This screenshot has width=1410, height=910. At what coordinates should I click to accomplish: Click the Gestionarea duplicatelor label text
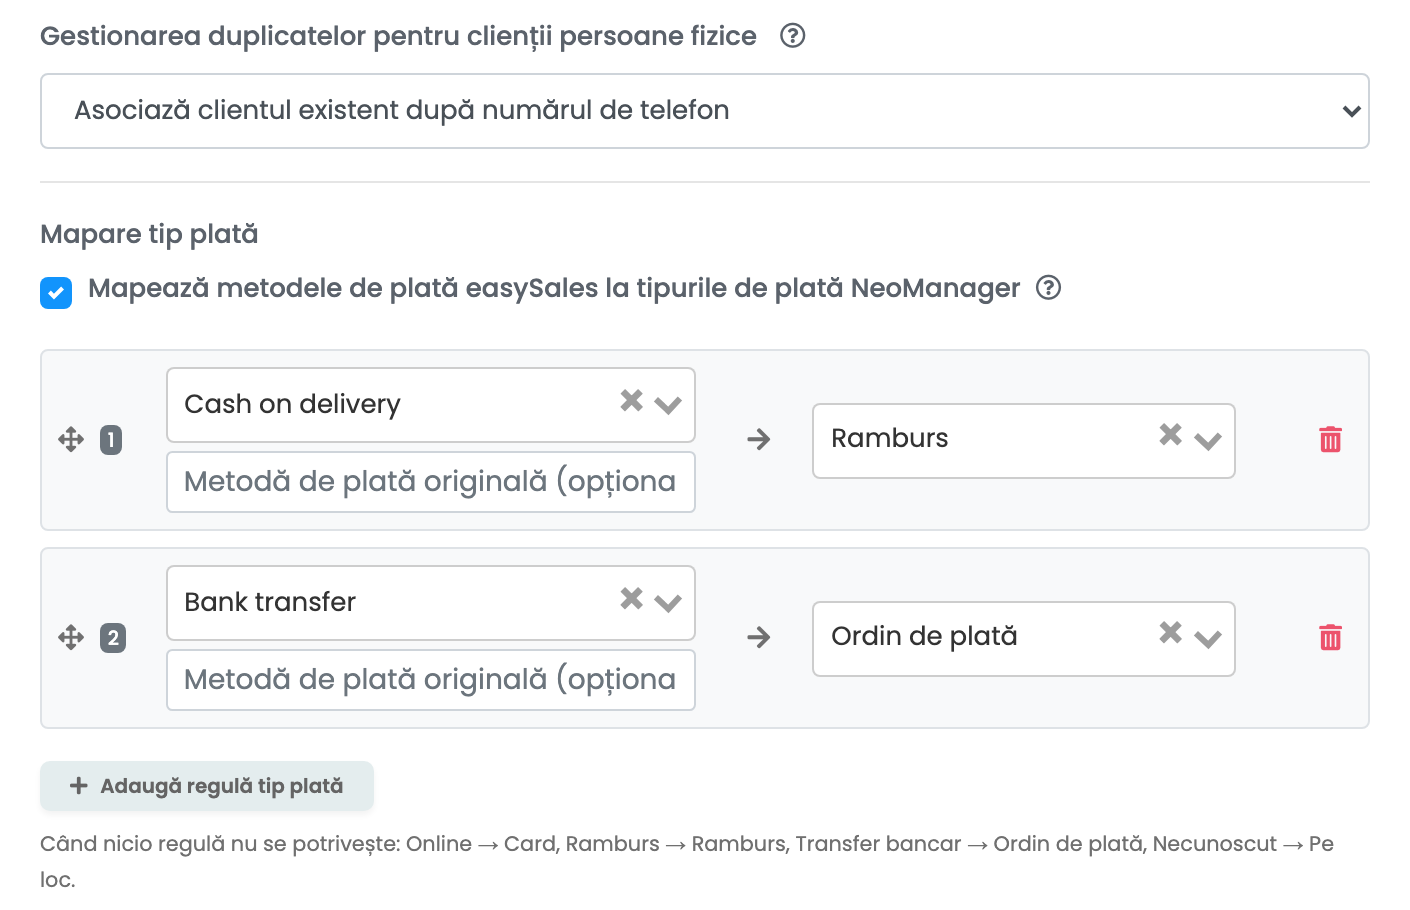[x=398, y=37]
